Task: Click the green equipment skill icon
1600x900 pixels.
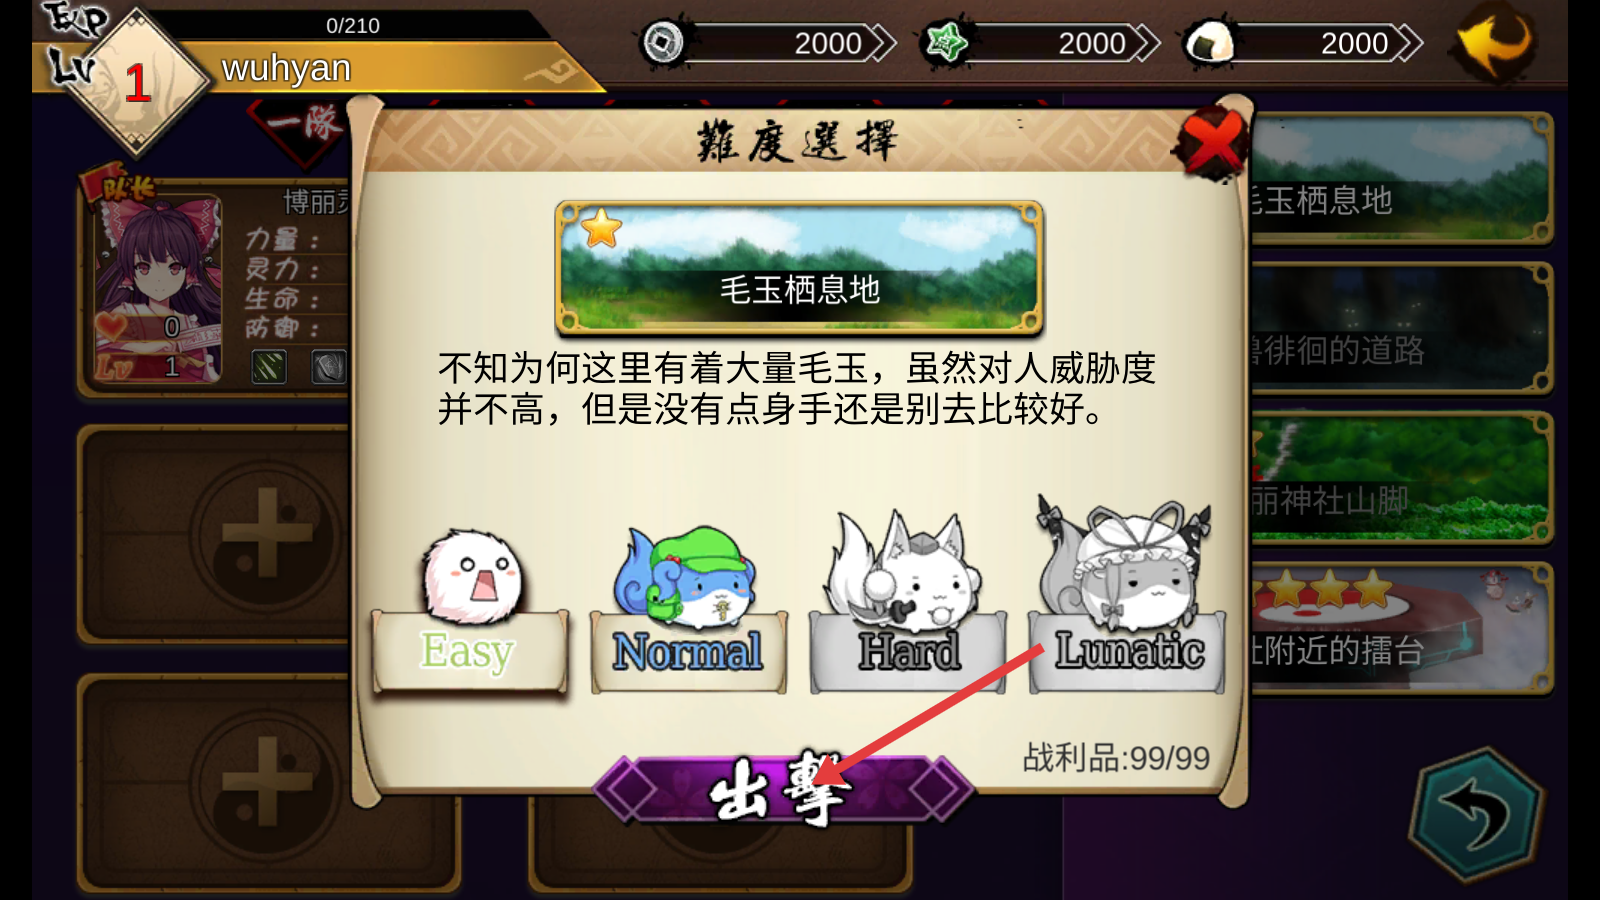Action: (269, 367)
